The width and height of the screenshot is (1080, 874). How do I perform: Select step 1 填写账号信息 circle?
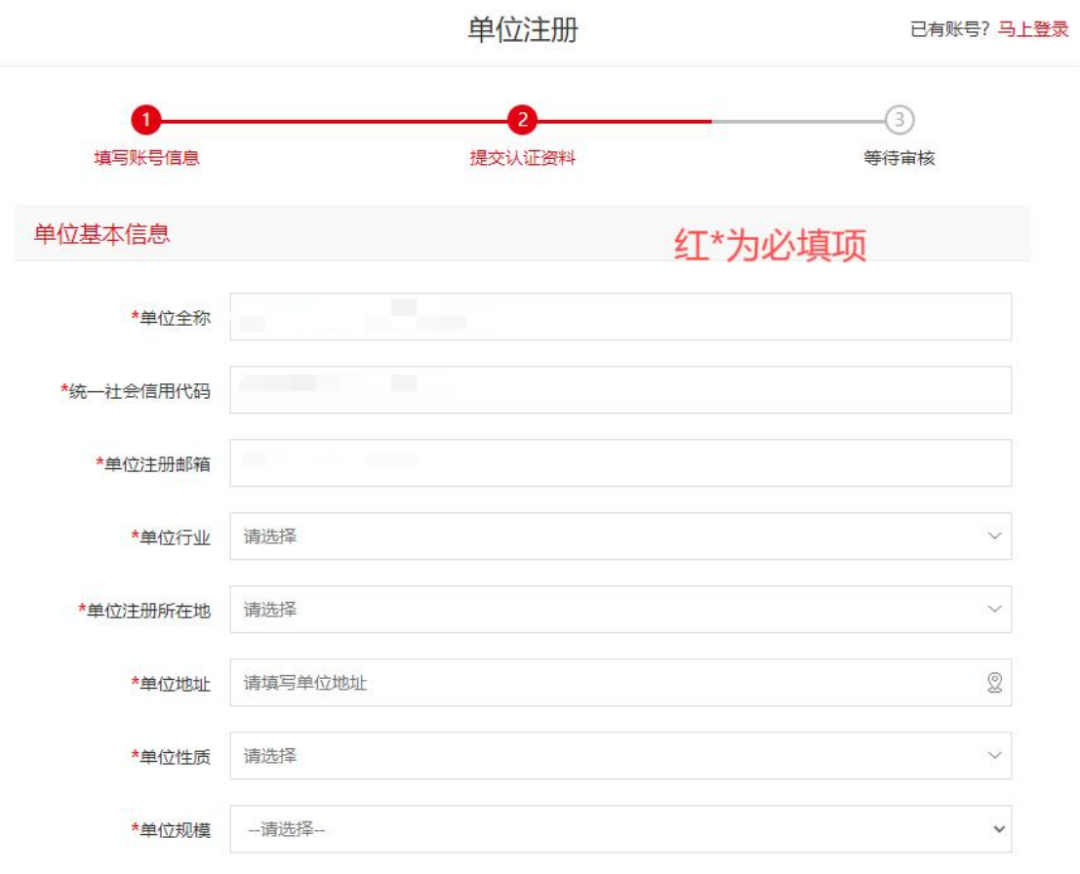click(146, 120)
